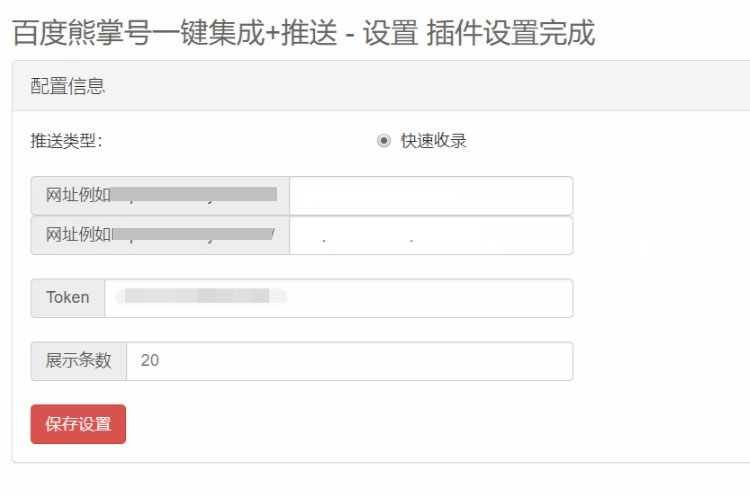The height and width of the screenshot is (495, 750).
Task: Click the 配置信息 panel header
Action: tap(68, 86)
